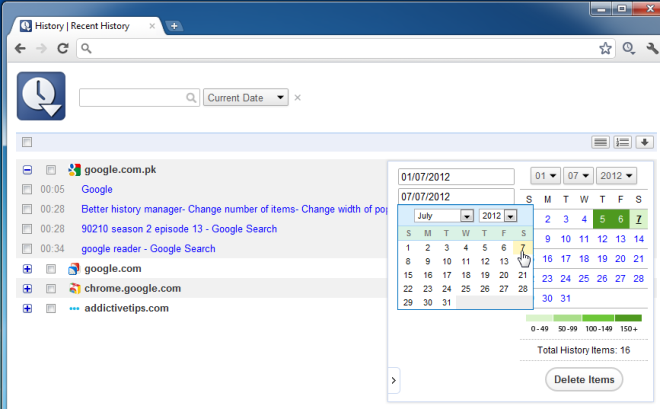
Task: Click the History clock logo icon
Action: click(41, 97)
